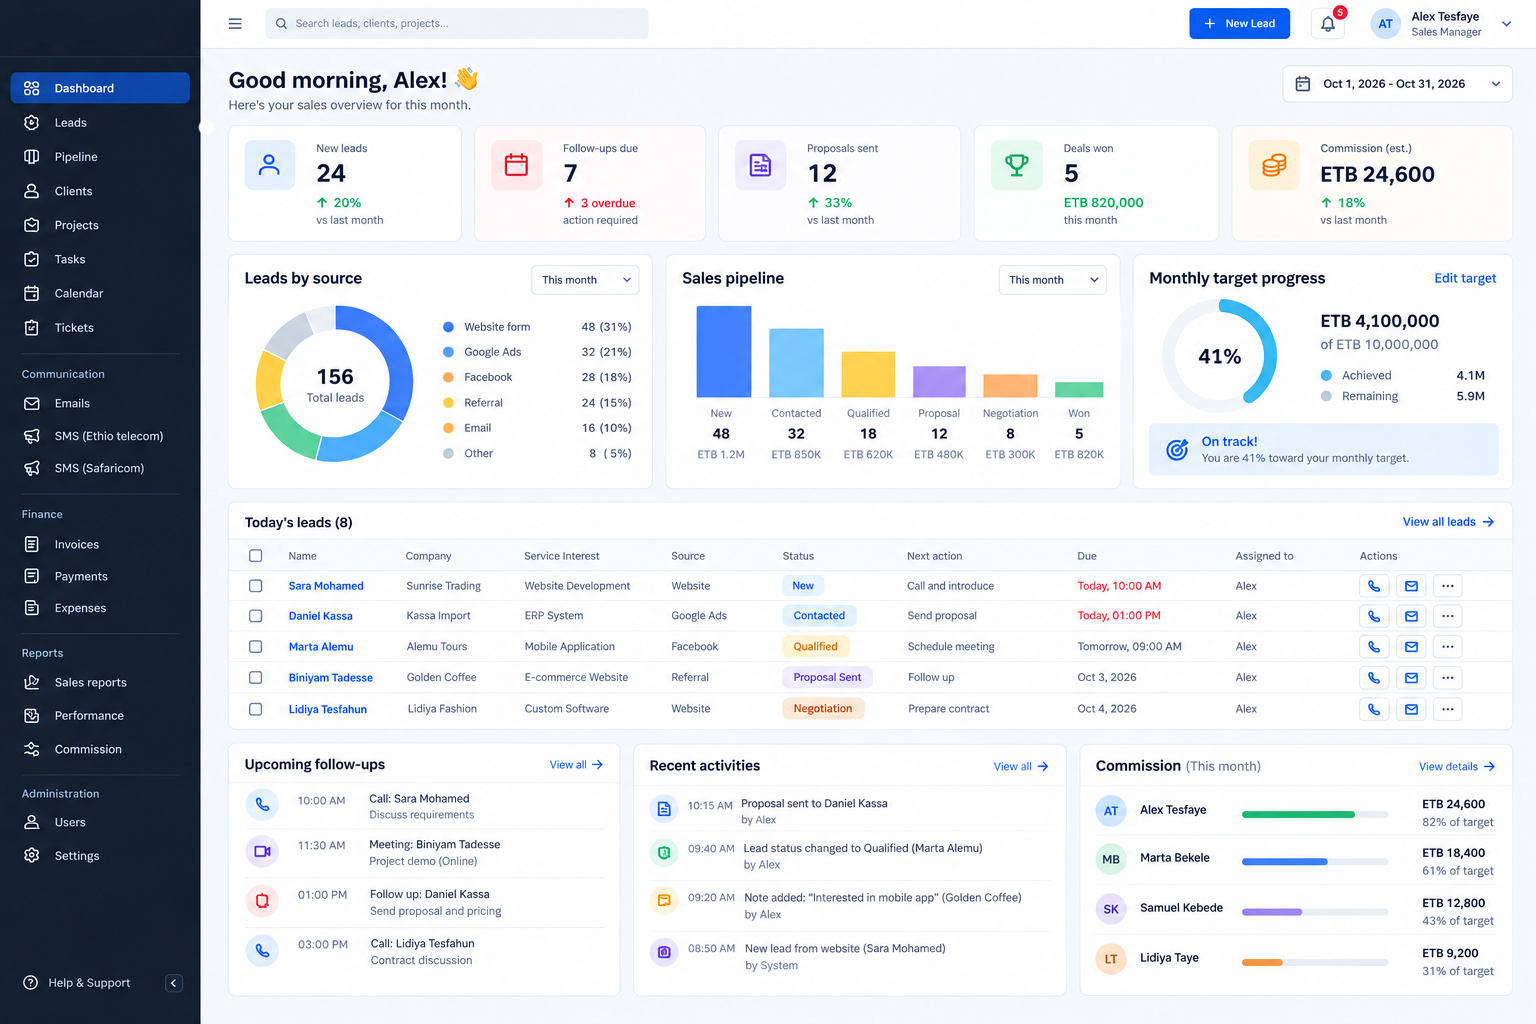Open View details for Commission
Viewport: 1536px width, 1024px height.
[1457, 767]
